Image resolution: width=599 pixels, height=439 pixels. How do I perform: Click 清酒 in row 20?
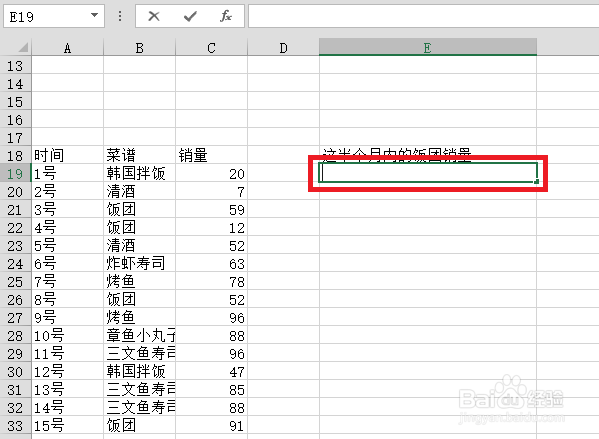(x=139, y=191)
